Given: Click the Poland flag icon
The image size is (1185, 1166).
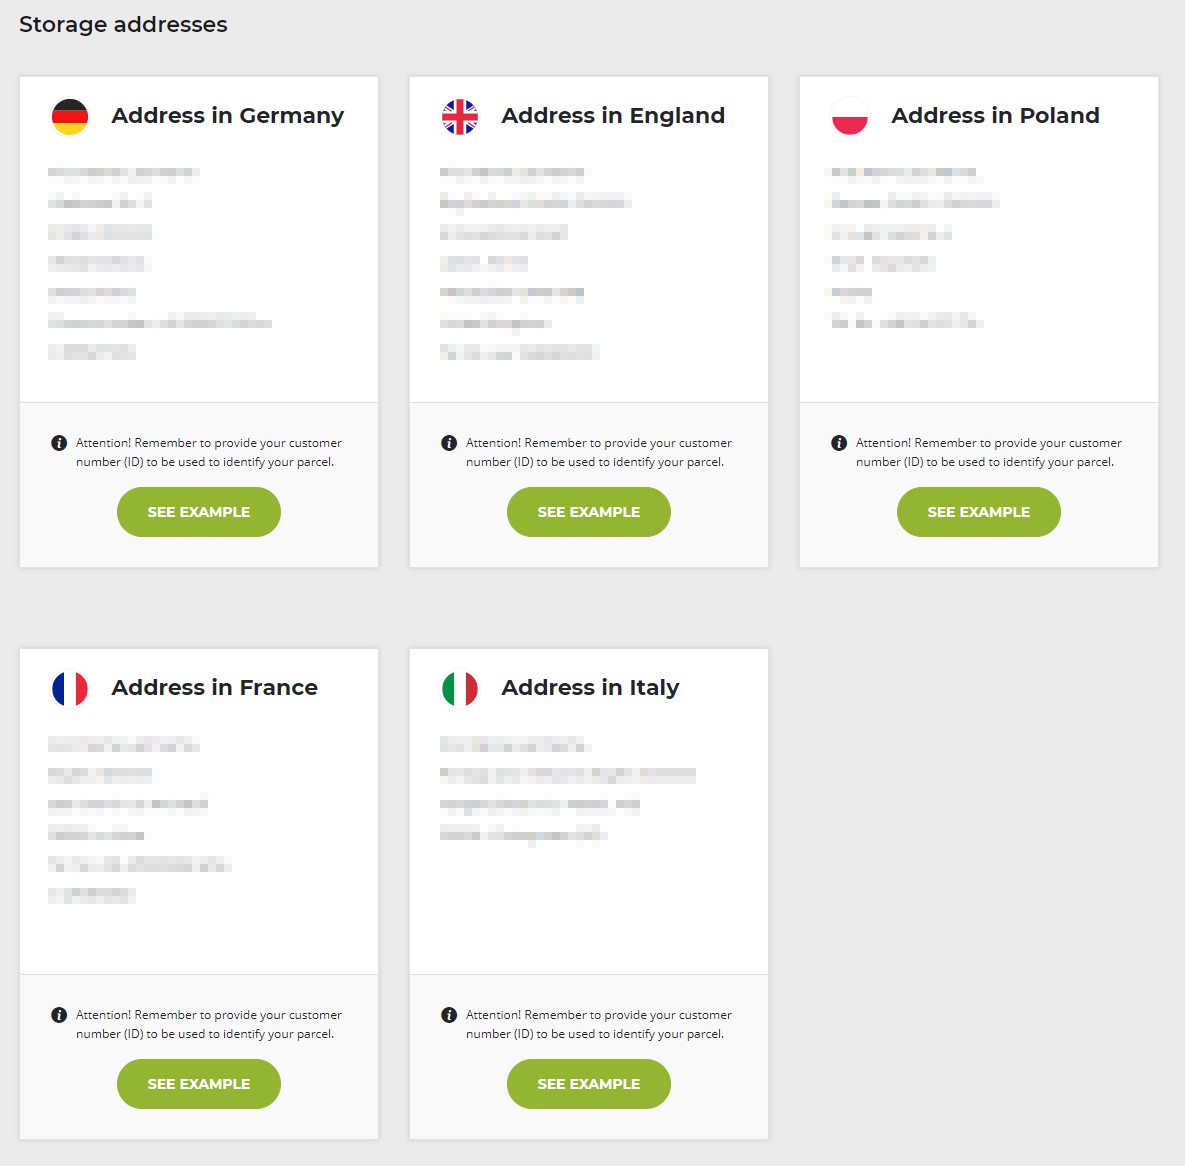Looking at the screenshot, I should click(850, 117).
